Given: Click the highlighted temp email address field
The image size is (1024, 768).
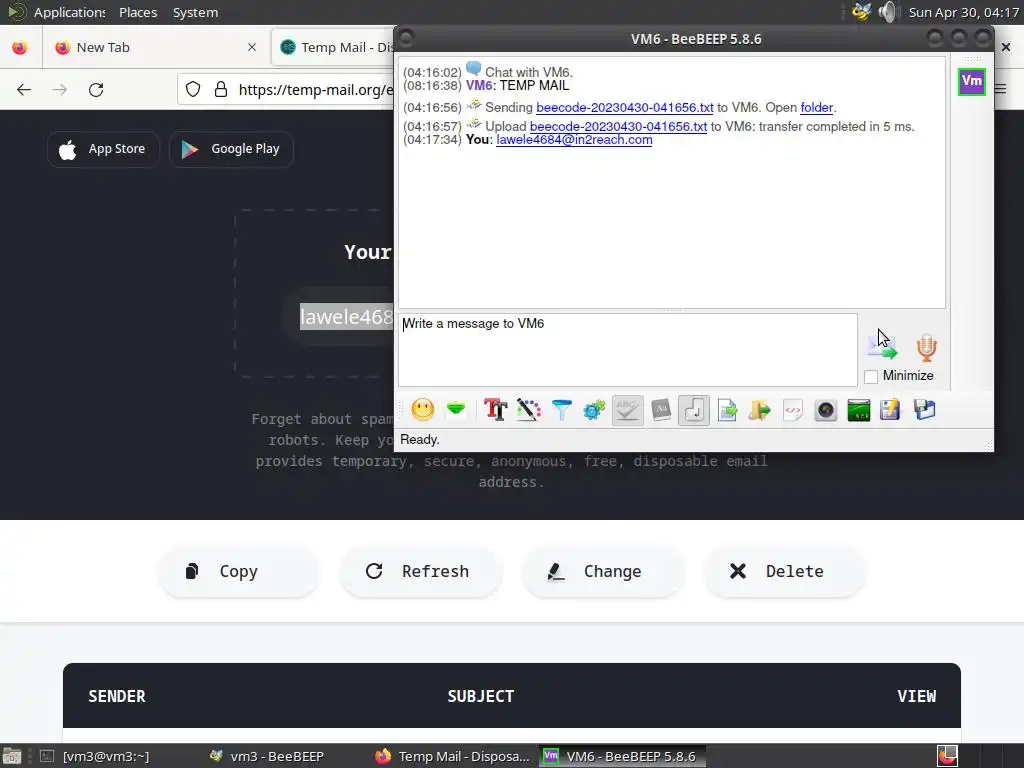Looking at the screenshot, I should point(346,317).
